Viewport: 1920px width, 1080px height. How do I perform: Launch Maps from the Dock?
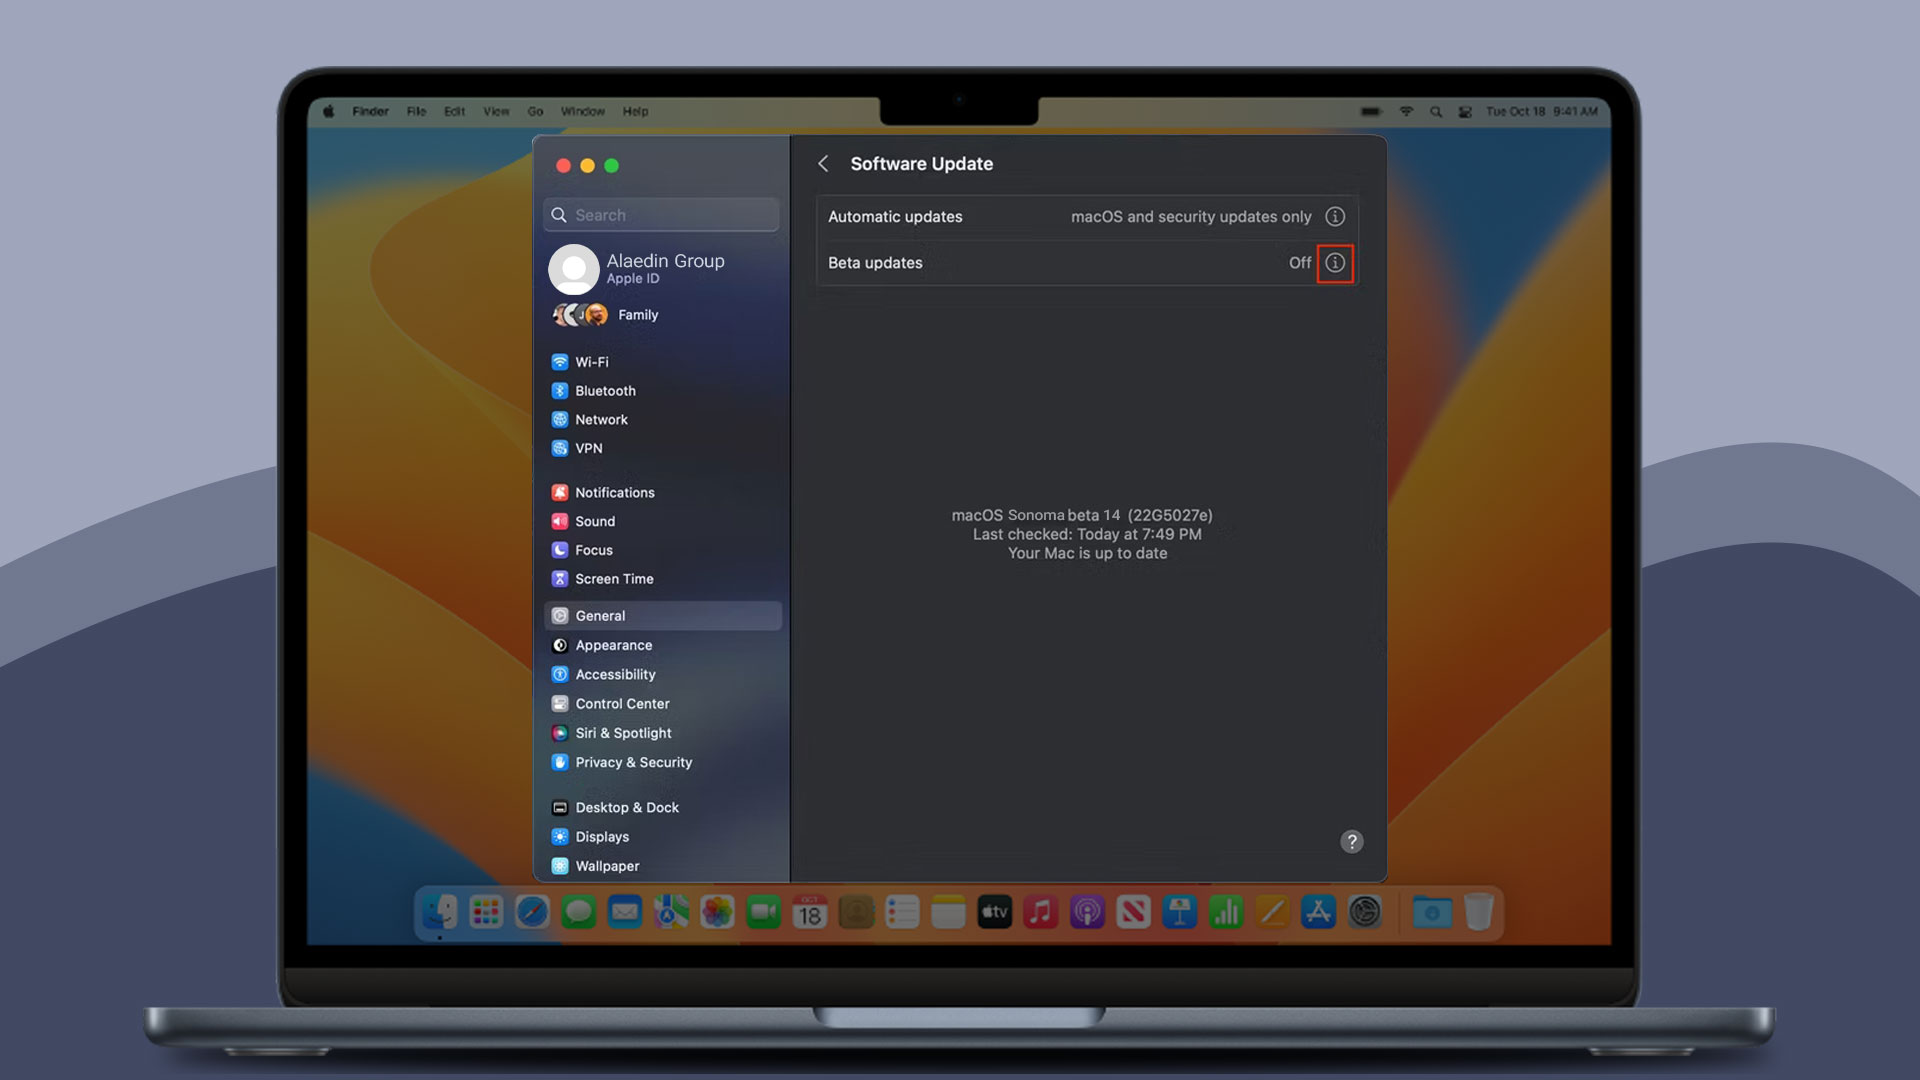(671, 912)
